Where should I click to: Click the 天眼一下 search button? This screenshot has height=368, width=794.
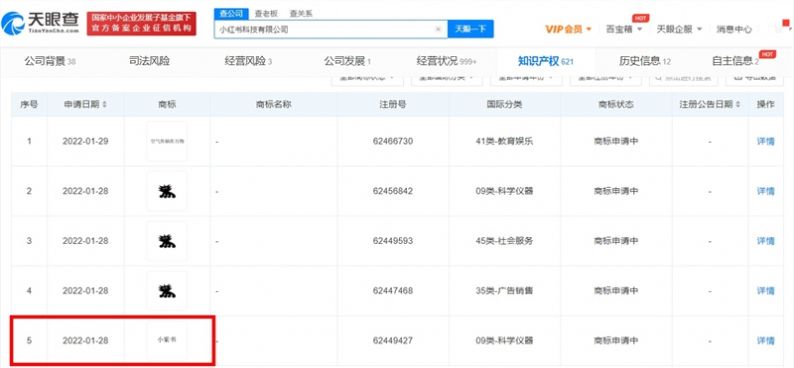pyautogui.click(x=470, y=29)
